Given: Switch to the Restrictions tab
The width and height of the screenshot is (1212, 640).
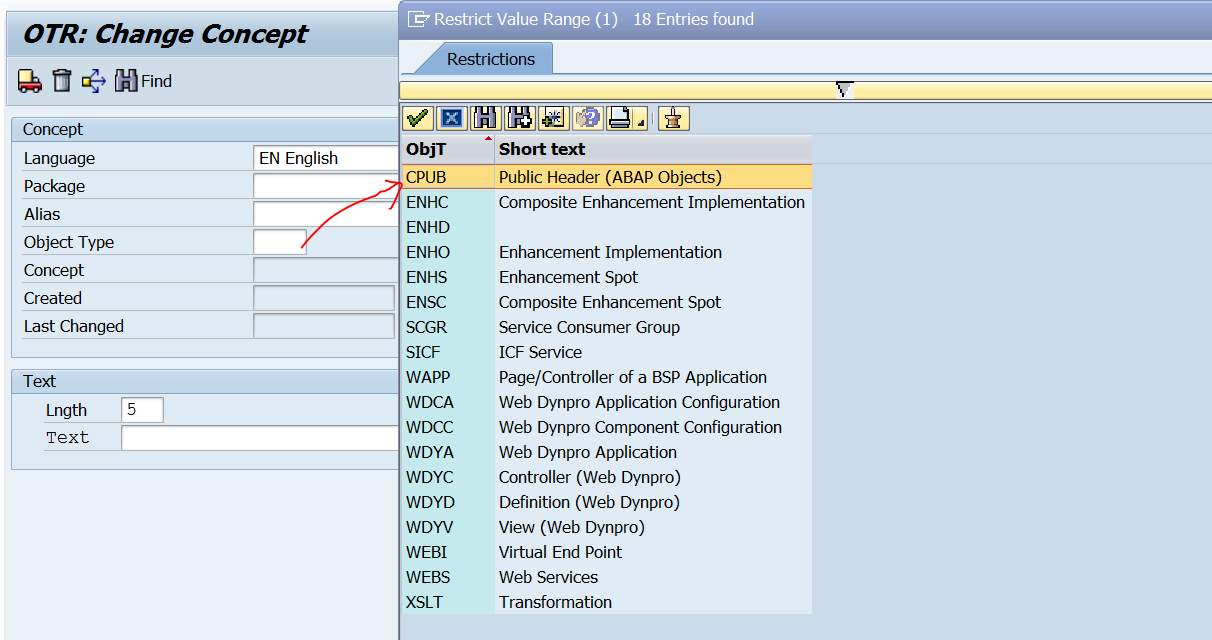Looking at the screenshot, I should (490, 59).
